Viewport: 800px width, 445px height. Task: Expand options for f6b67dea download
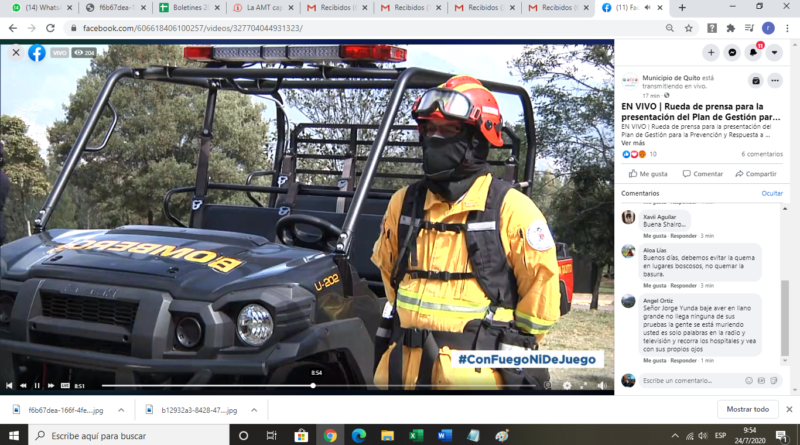(x=121, y=410)
